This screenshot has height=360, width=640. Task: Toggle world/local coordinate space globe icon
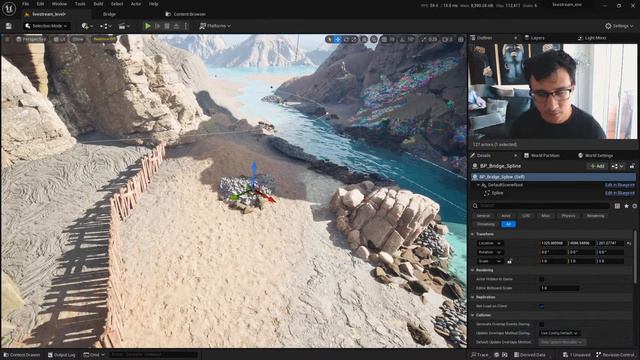[364, 39]
